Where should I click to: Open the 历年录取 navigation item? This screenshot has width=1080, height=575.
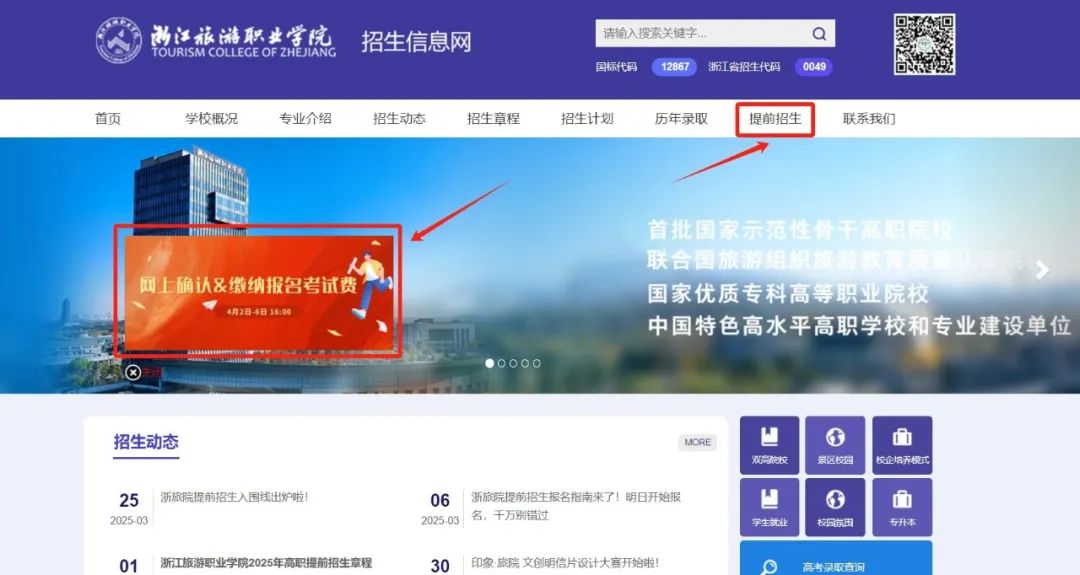coord(681,119)
